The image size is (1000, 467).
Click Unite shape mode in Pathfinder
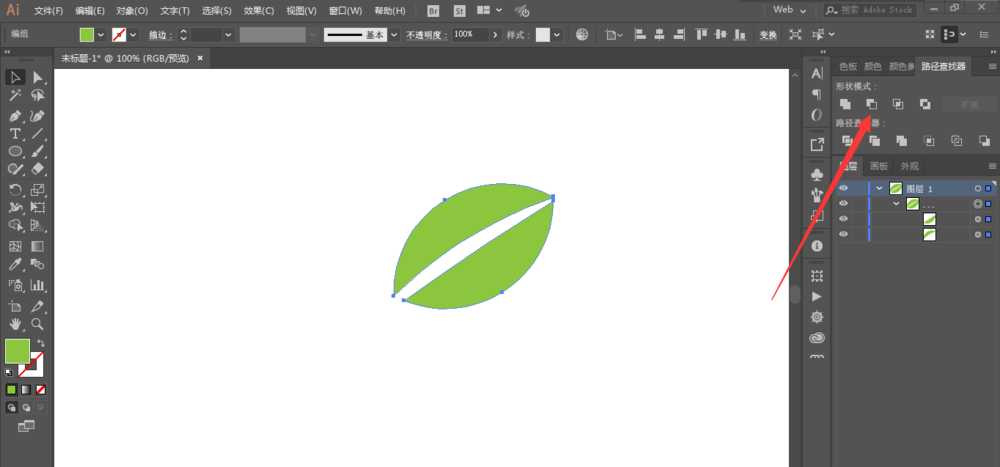click(x=846, y=104)
